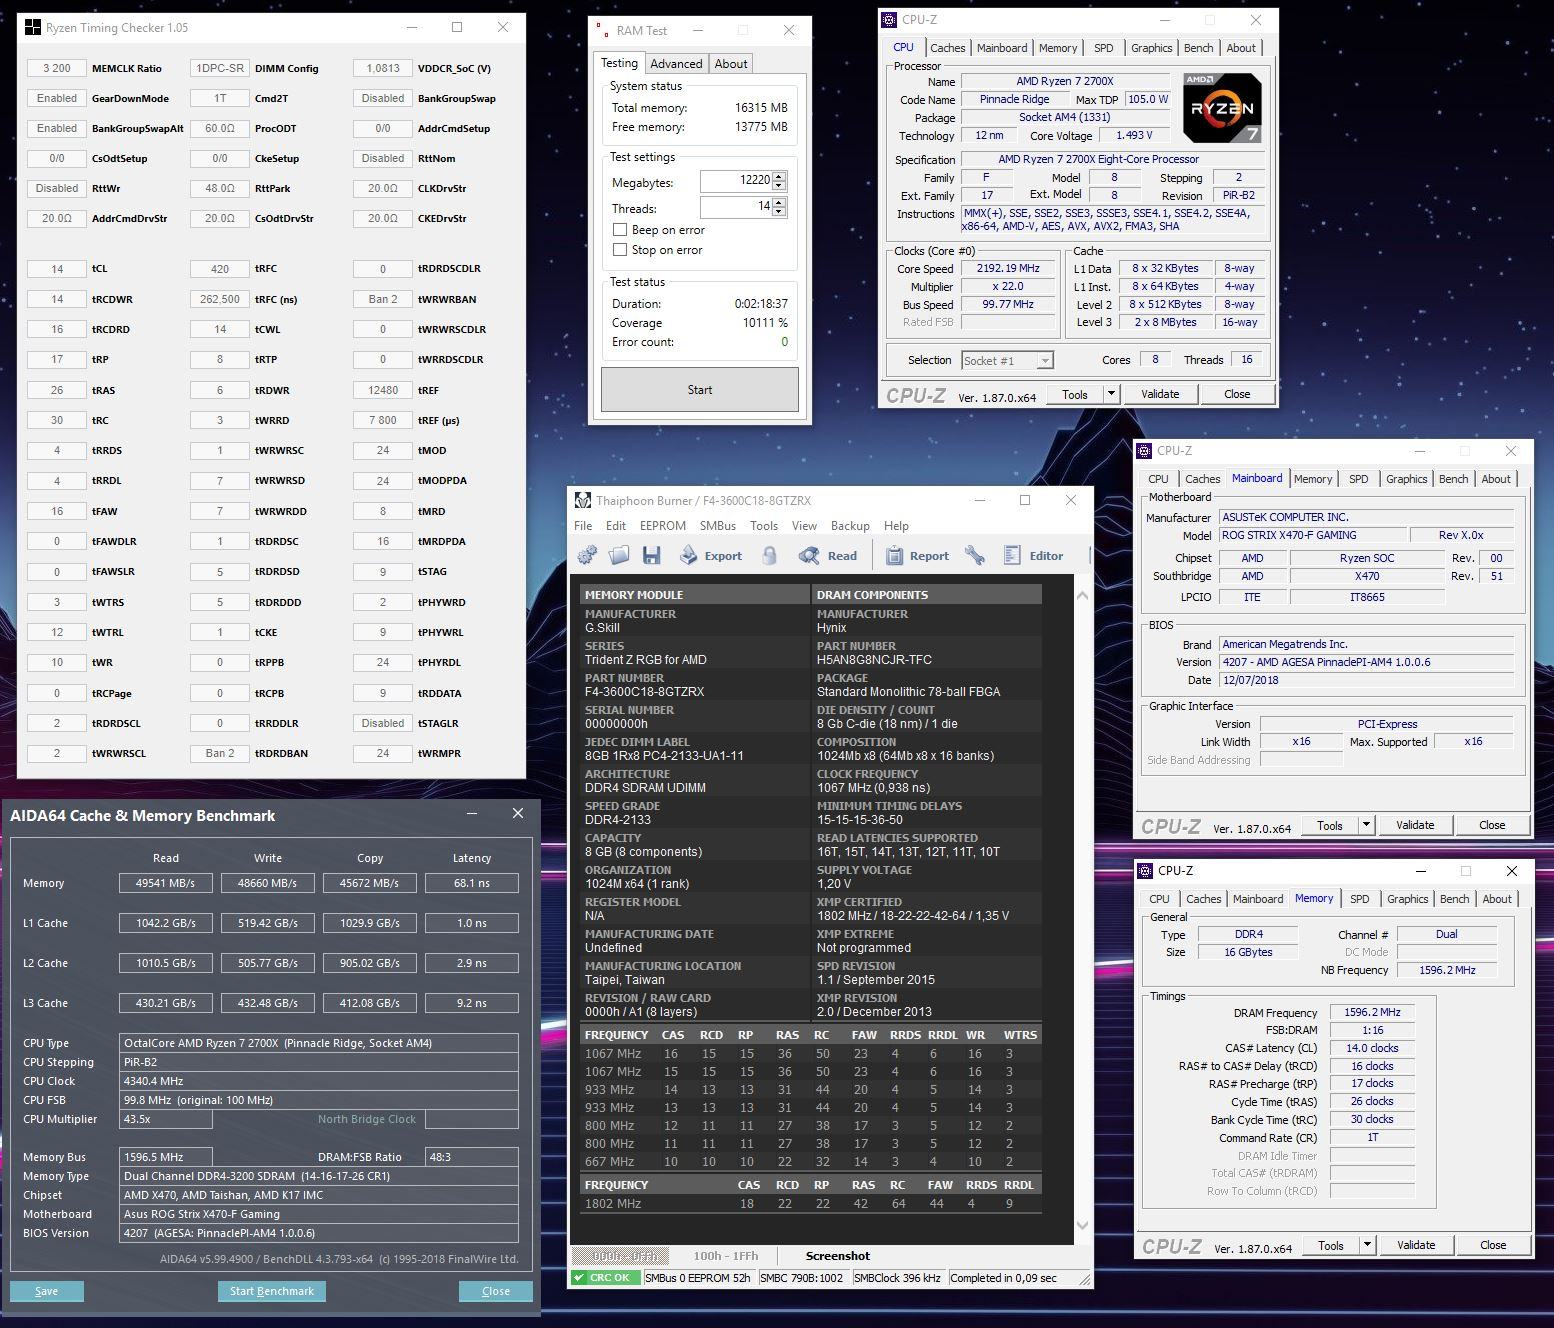Click the padlock icon in Thaiphoon toolbar
This screenshot has width=1554, height=1328.
point(769,555)
